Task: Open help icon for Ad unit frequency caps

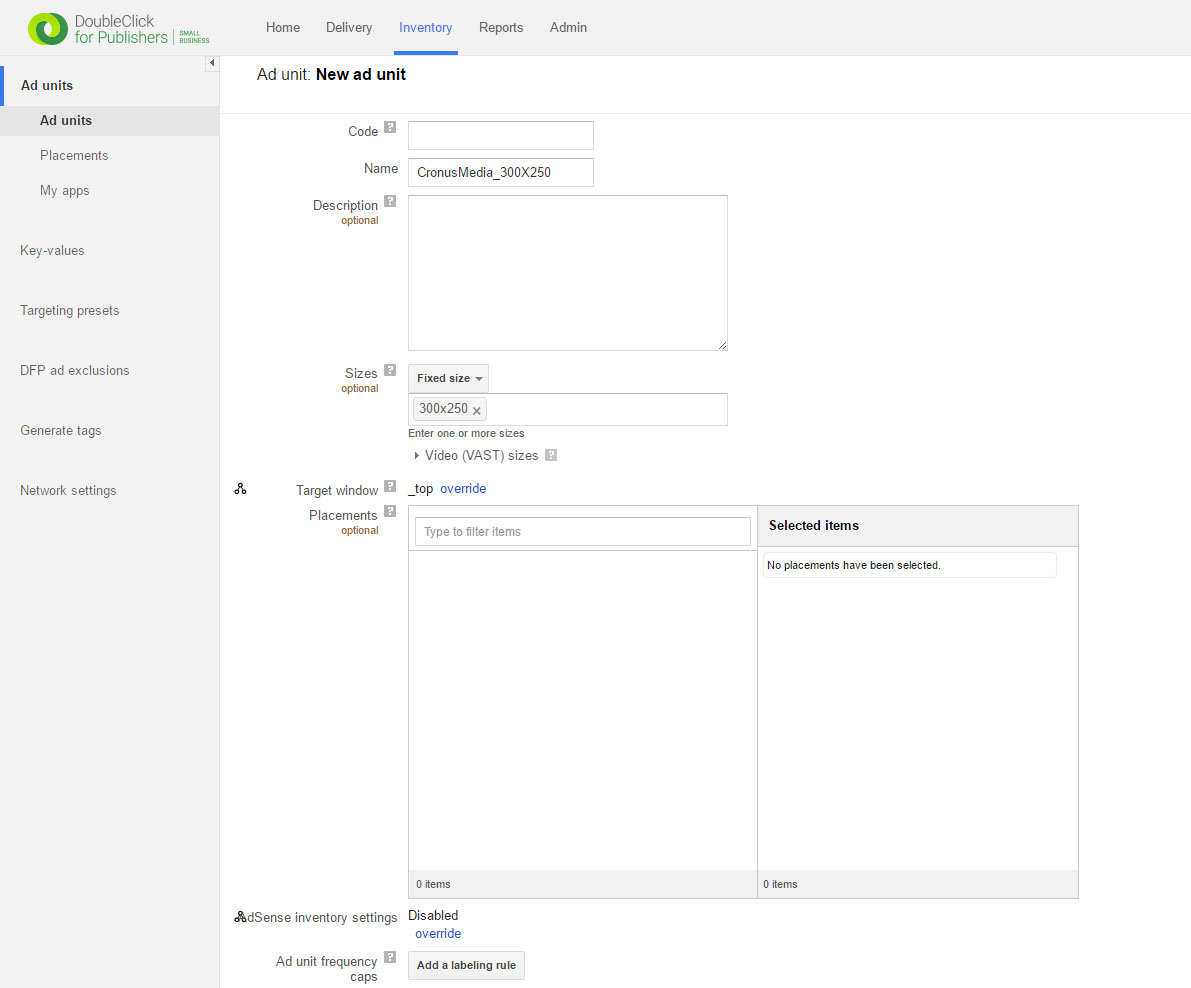Action: tap(390, 957)
